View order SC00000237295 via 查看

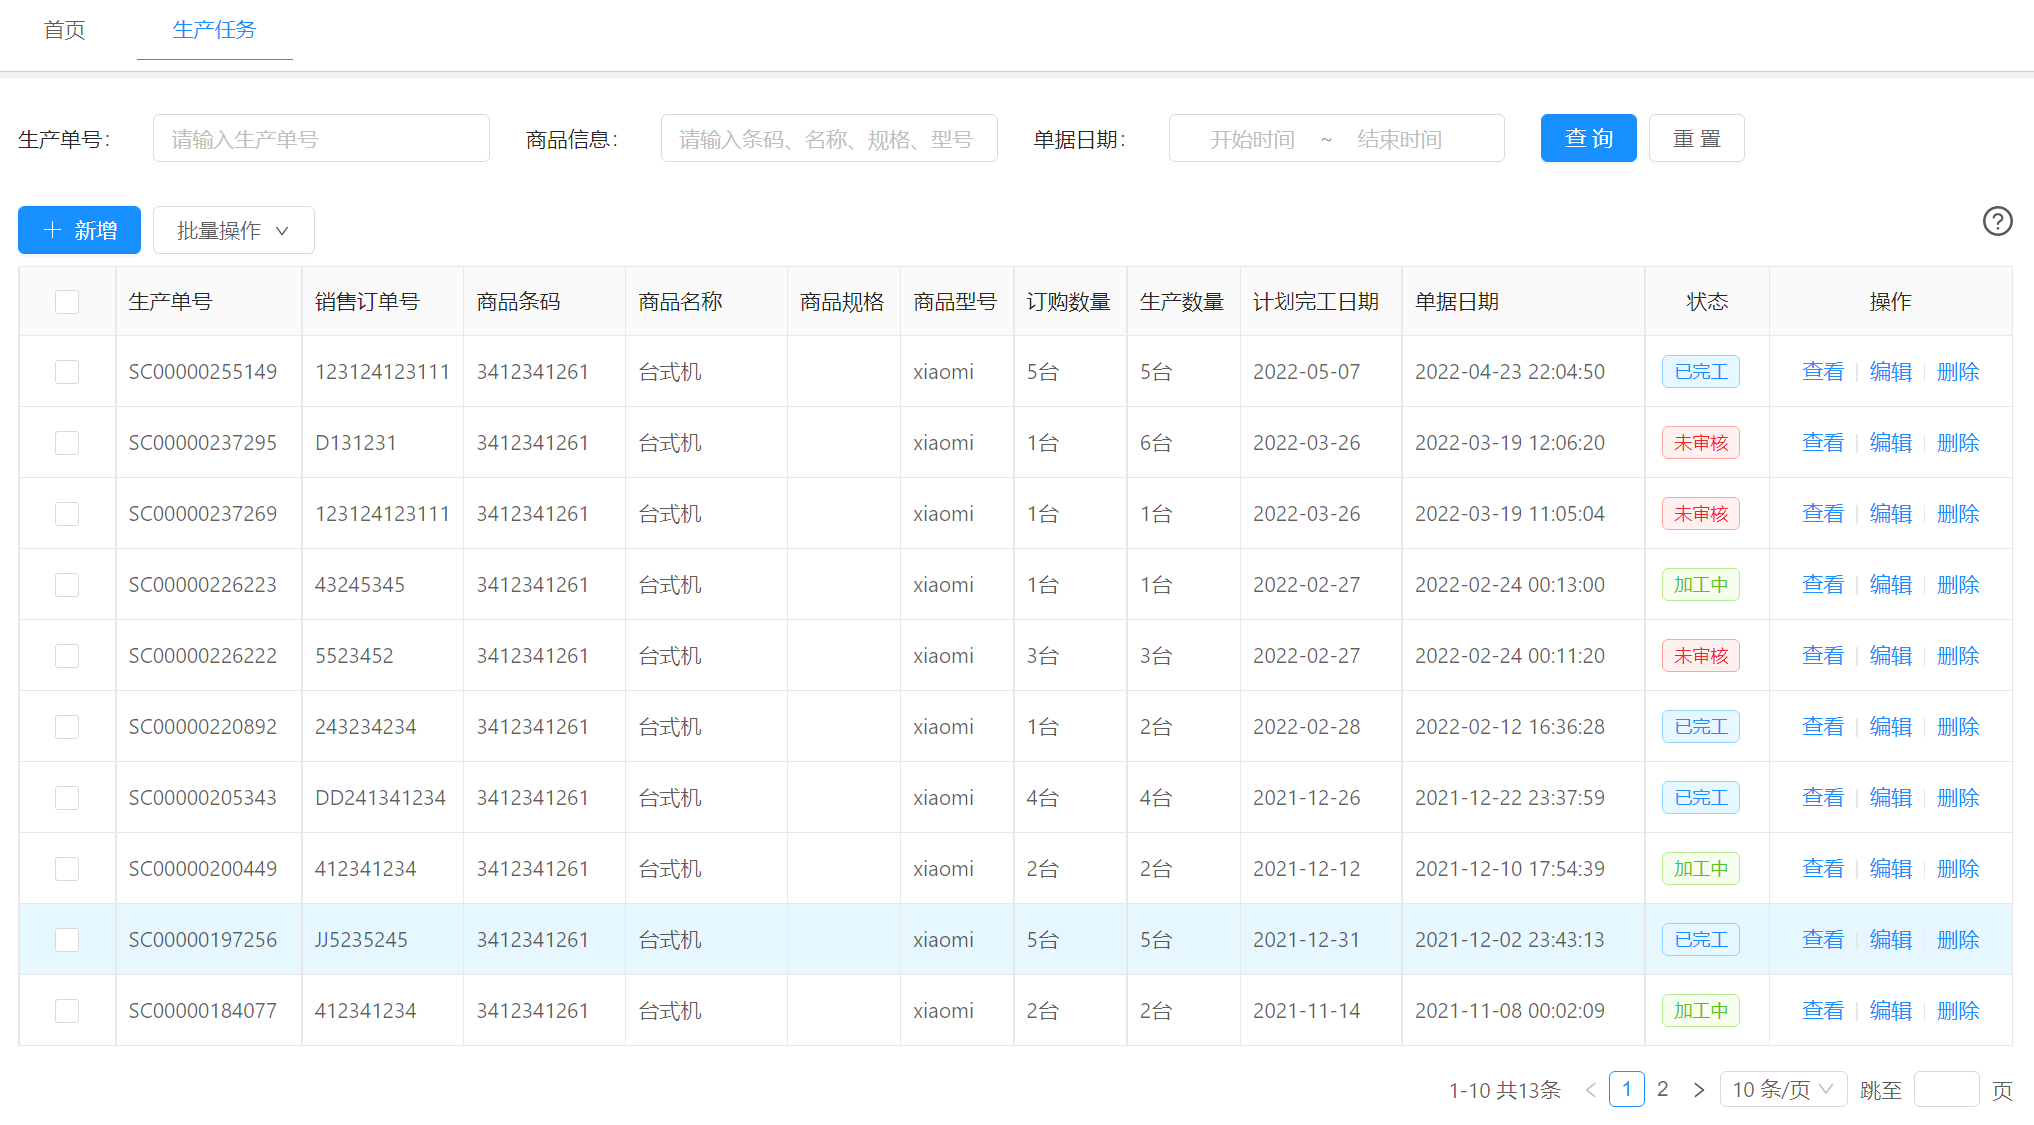pyautogui.click(x=1822, y=443)
